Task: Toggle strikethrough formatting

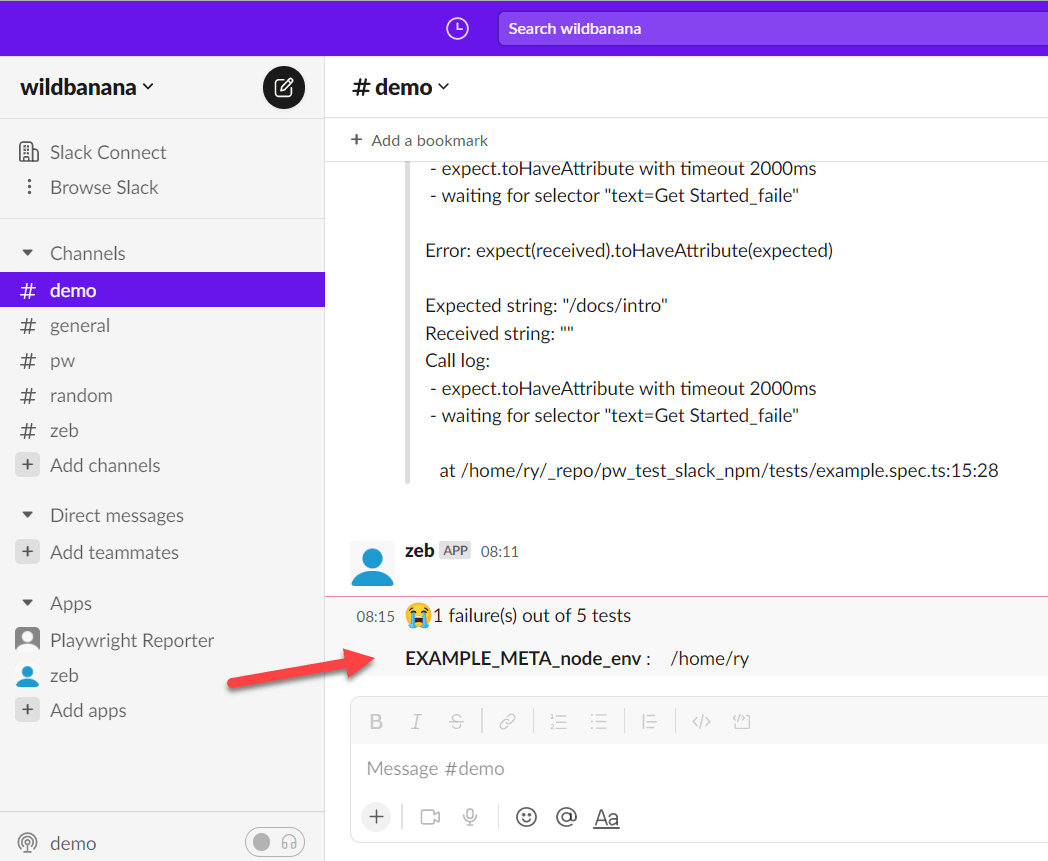Action: [x=456, y=721]
